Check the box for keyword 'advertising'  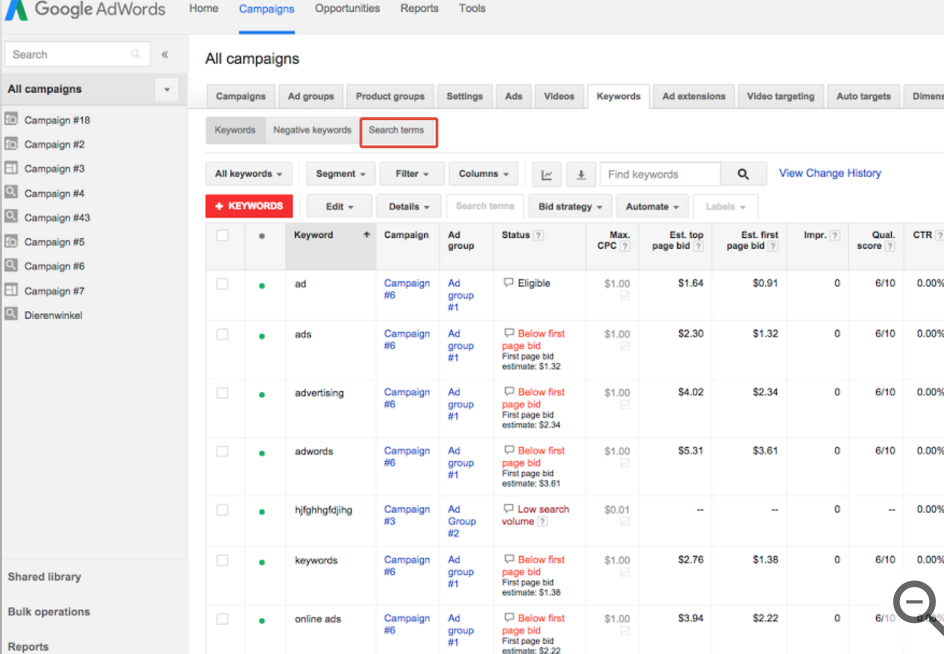(222, 393)
